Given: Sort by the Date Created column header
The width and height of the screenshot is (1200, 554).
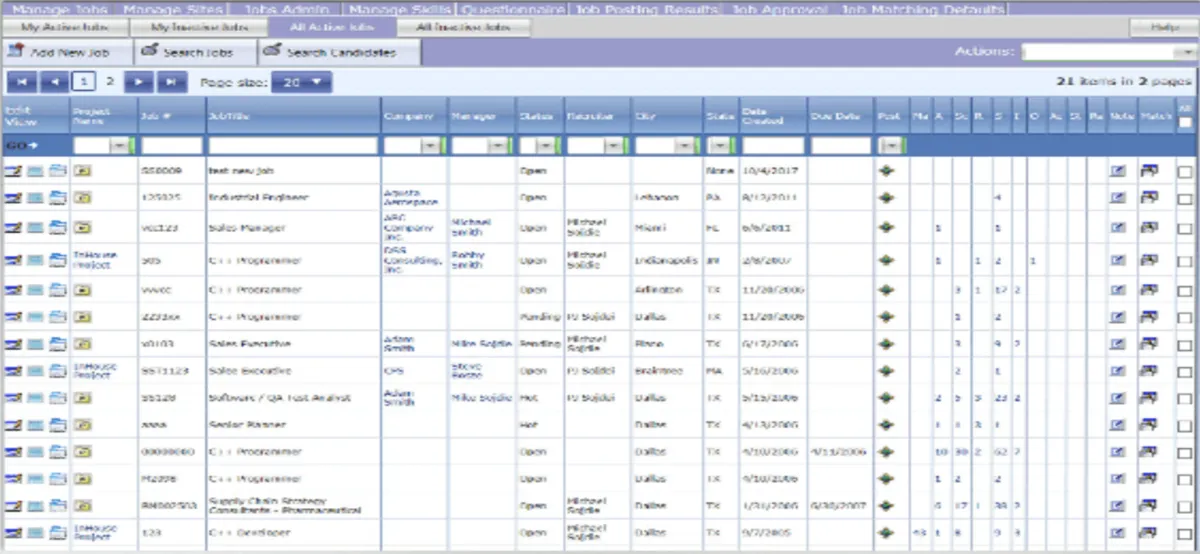Looking at the screenshot, I should 763,117.
